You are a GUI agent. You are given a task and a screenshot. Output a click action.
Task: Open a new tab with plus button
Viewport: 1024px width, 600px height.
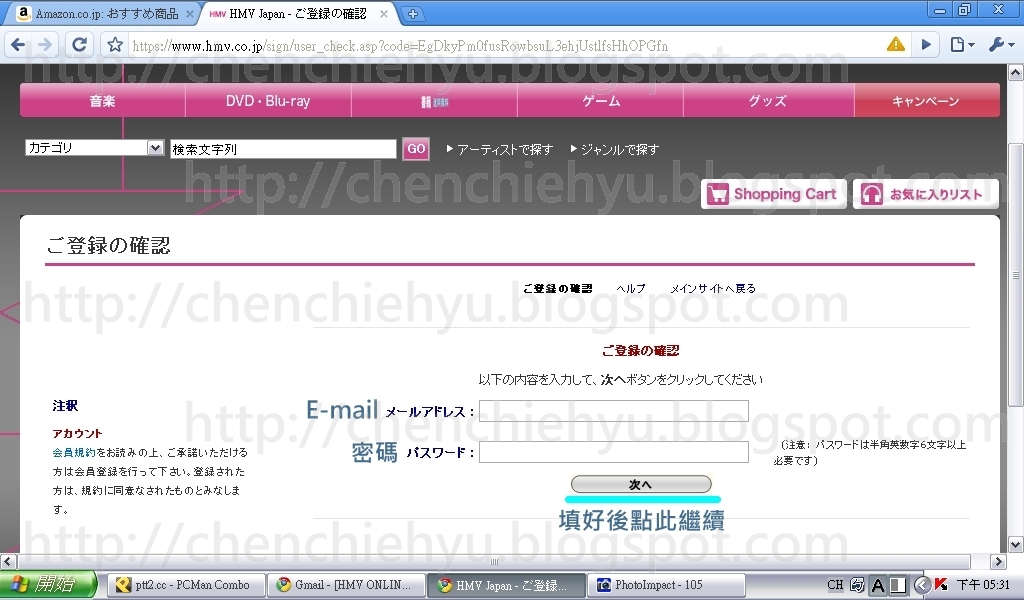coord(413,13)
